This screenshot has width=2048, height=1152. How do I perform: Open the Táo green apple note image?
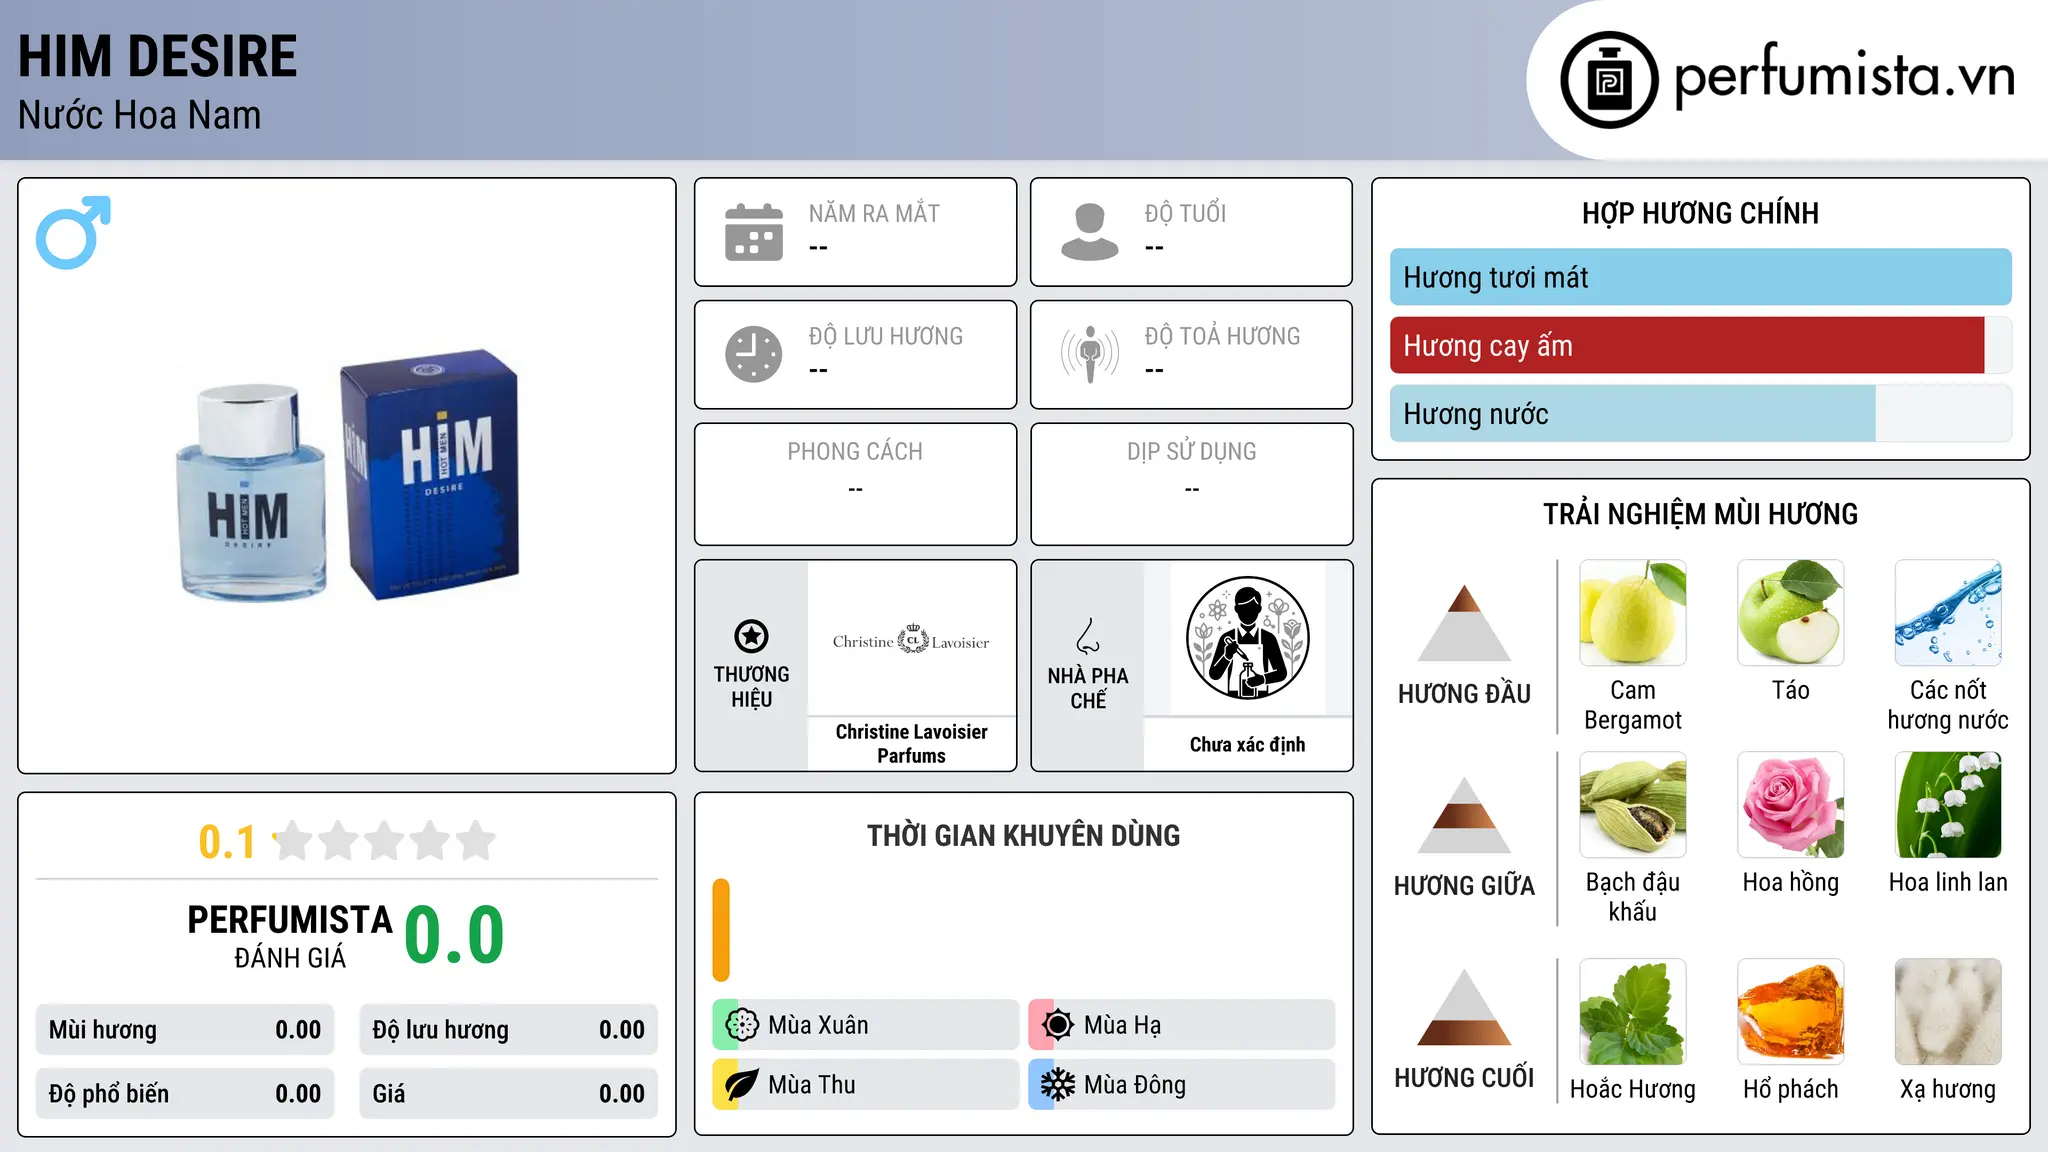click(x=1791, y=613)
